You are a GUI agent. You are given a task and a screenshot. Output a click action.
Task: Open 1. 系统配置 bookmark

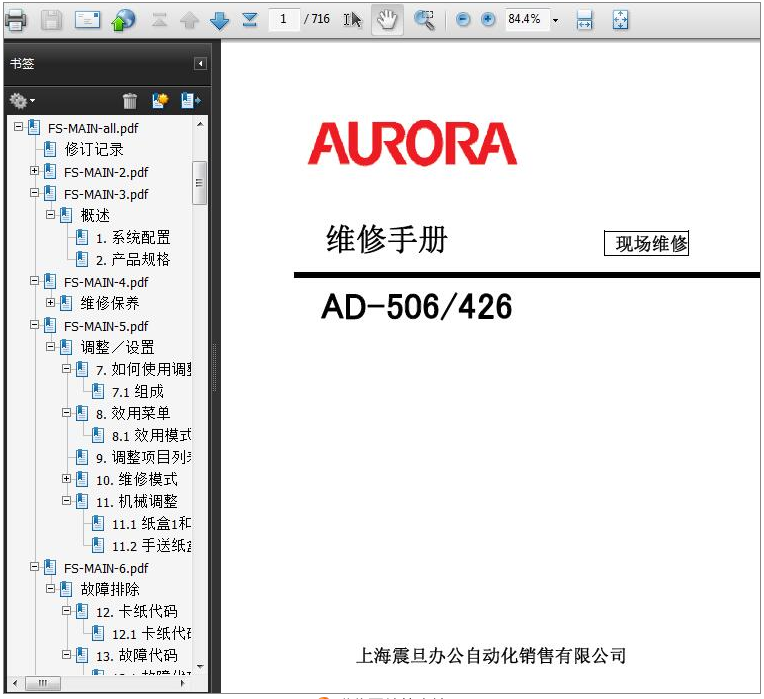pyautogui.click(x=133, y=238)
